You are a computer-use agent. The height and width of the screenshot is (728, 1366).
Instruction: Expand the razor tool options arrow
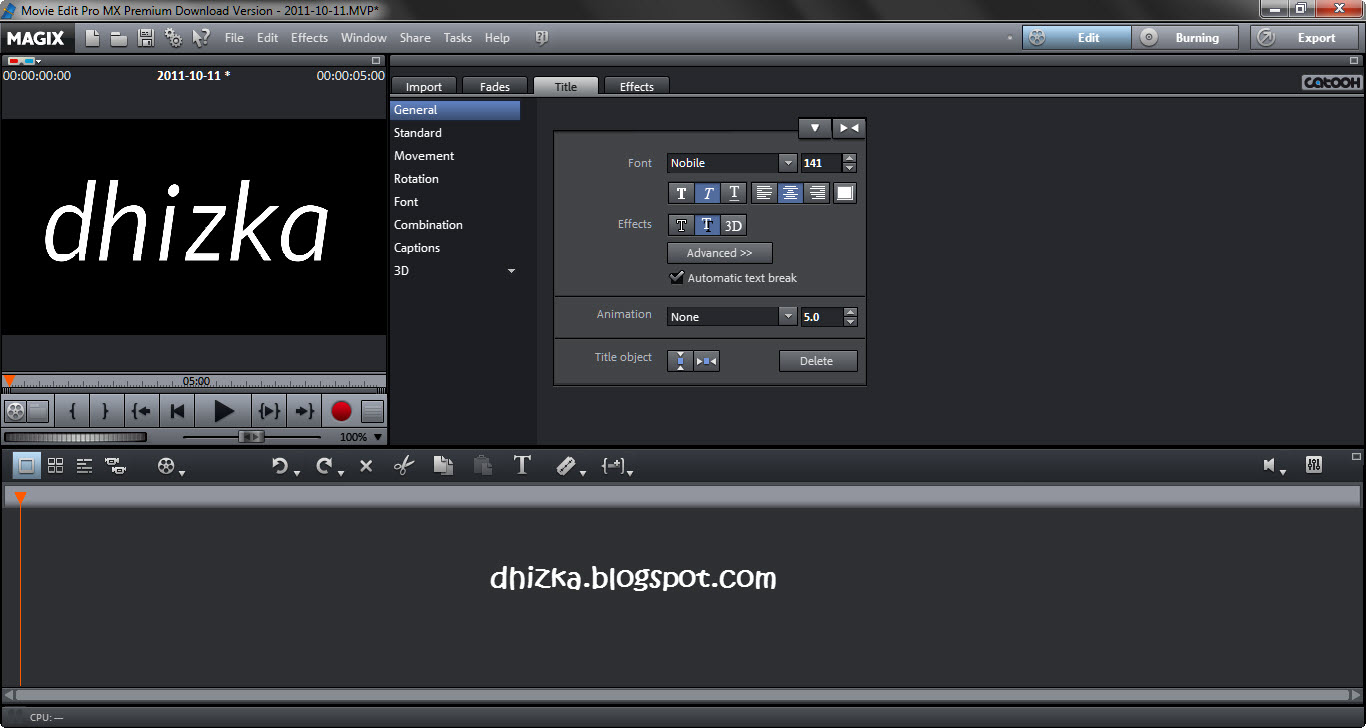[582, 472]
